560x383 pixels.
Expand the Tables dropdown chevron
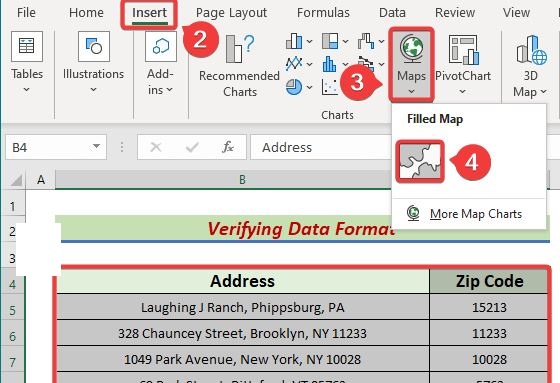click(27, 89)
